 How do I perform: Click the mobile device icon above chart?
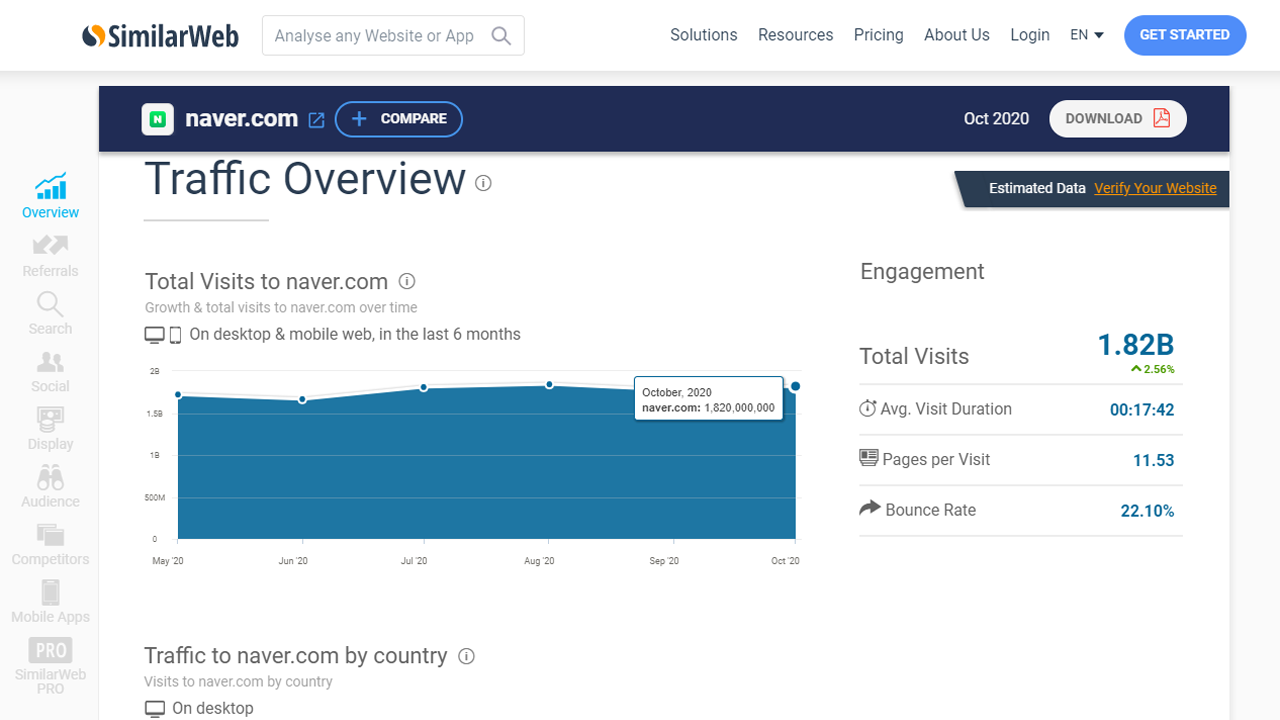(x=175, y=335)
